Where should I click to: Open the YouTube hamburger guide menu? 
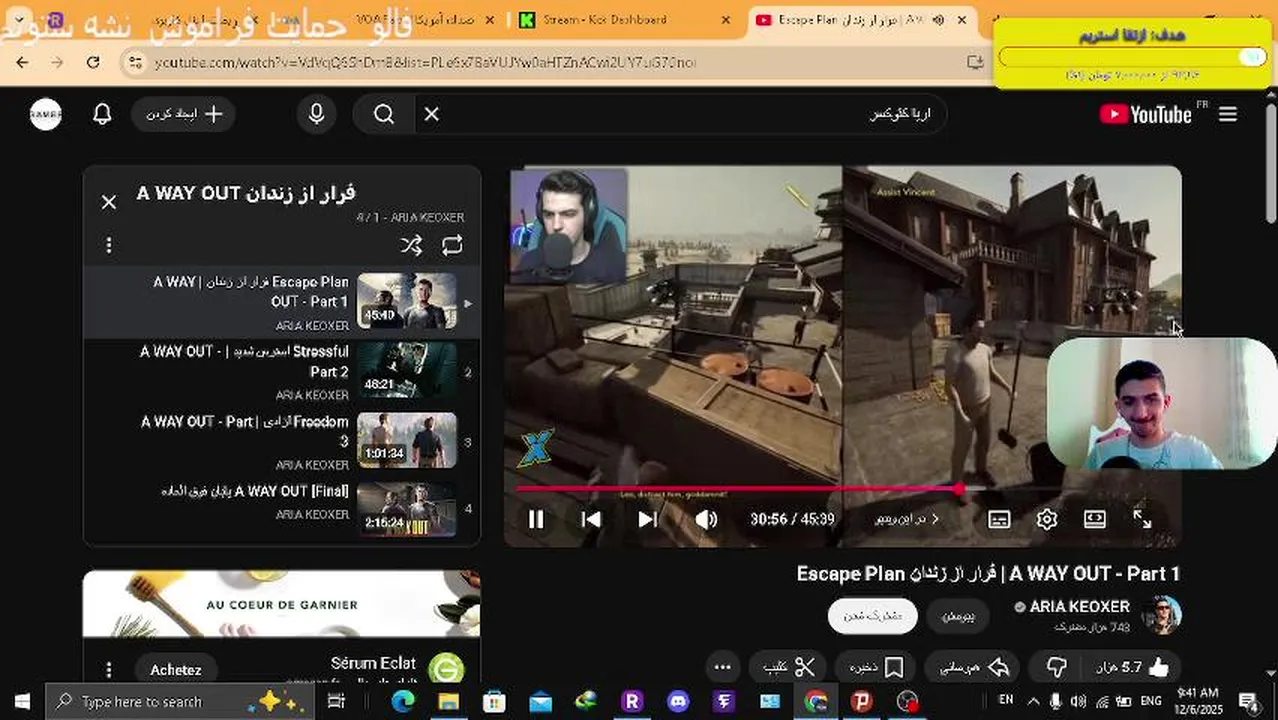[1228, 114]
